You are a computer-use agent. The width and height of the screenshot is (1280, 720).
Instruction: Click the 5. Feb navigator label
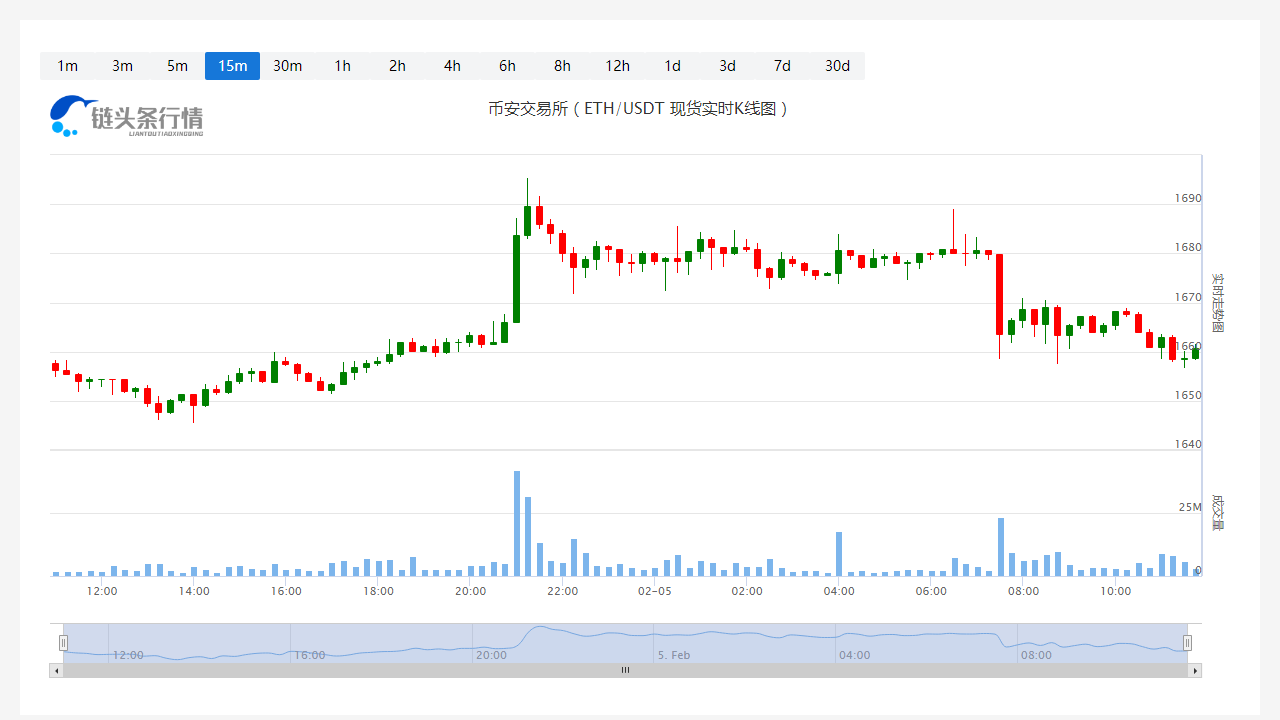coord(674,655)
